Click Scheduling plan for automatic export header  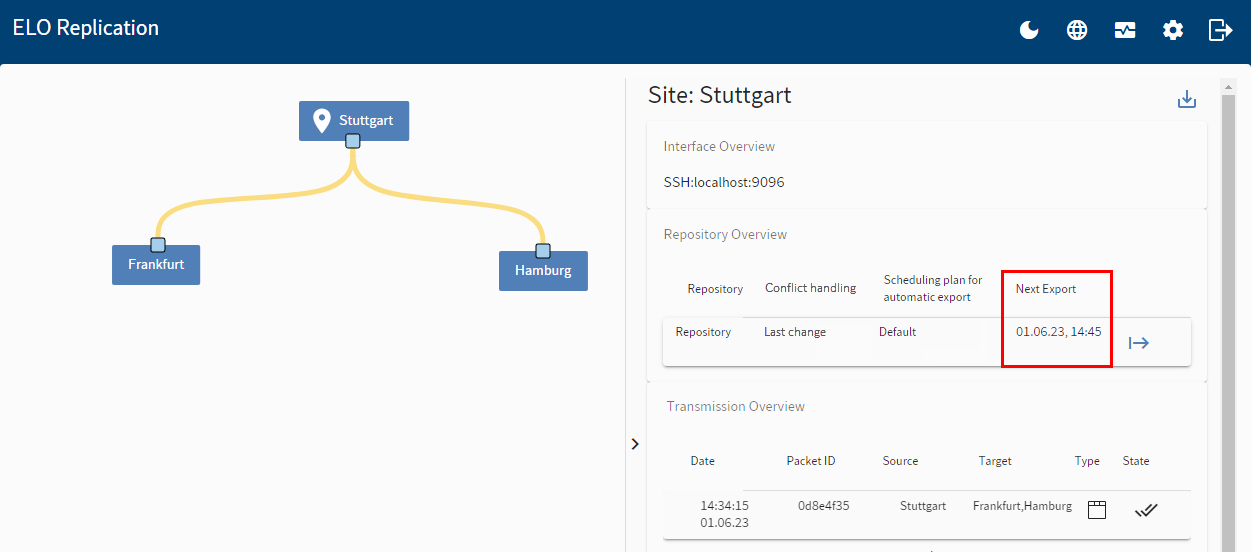[x=933, y=288]
